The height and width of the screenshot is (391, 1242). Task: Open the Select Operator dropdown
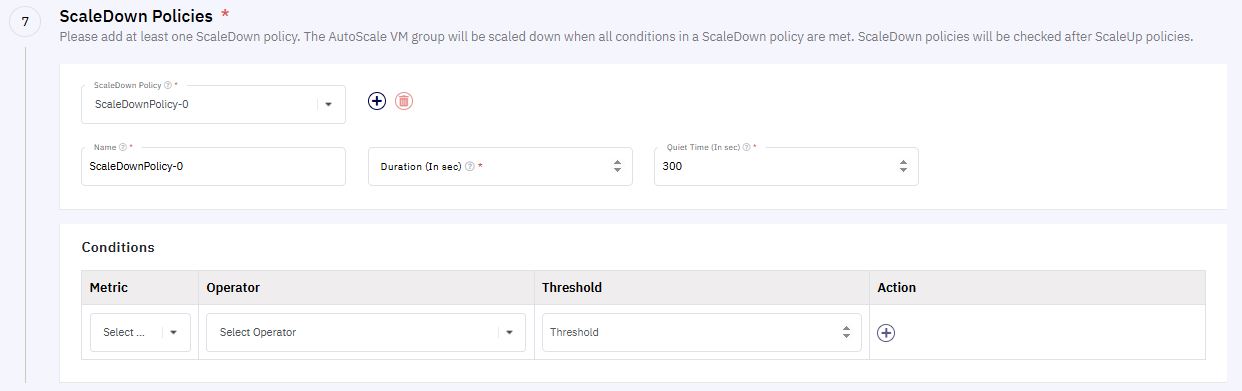click(366, 332)
